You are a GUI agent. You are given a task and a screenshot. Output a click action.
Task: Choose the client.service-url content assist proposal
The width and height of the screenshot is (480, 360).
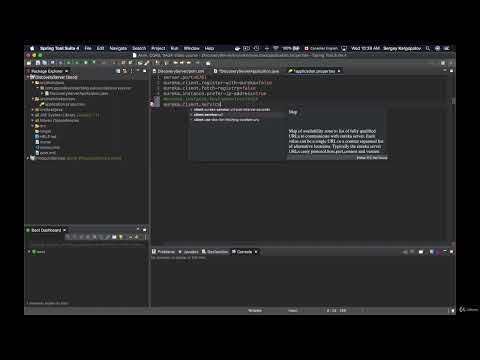tap(237, 115)
